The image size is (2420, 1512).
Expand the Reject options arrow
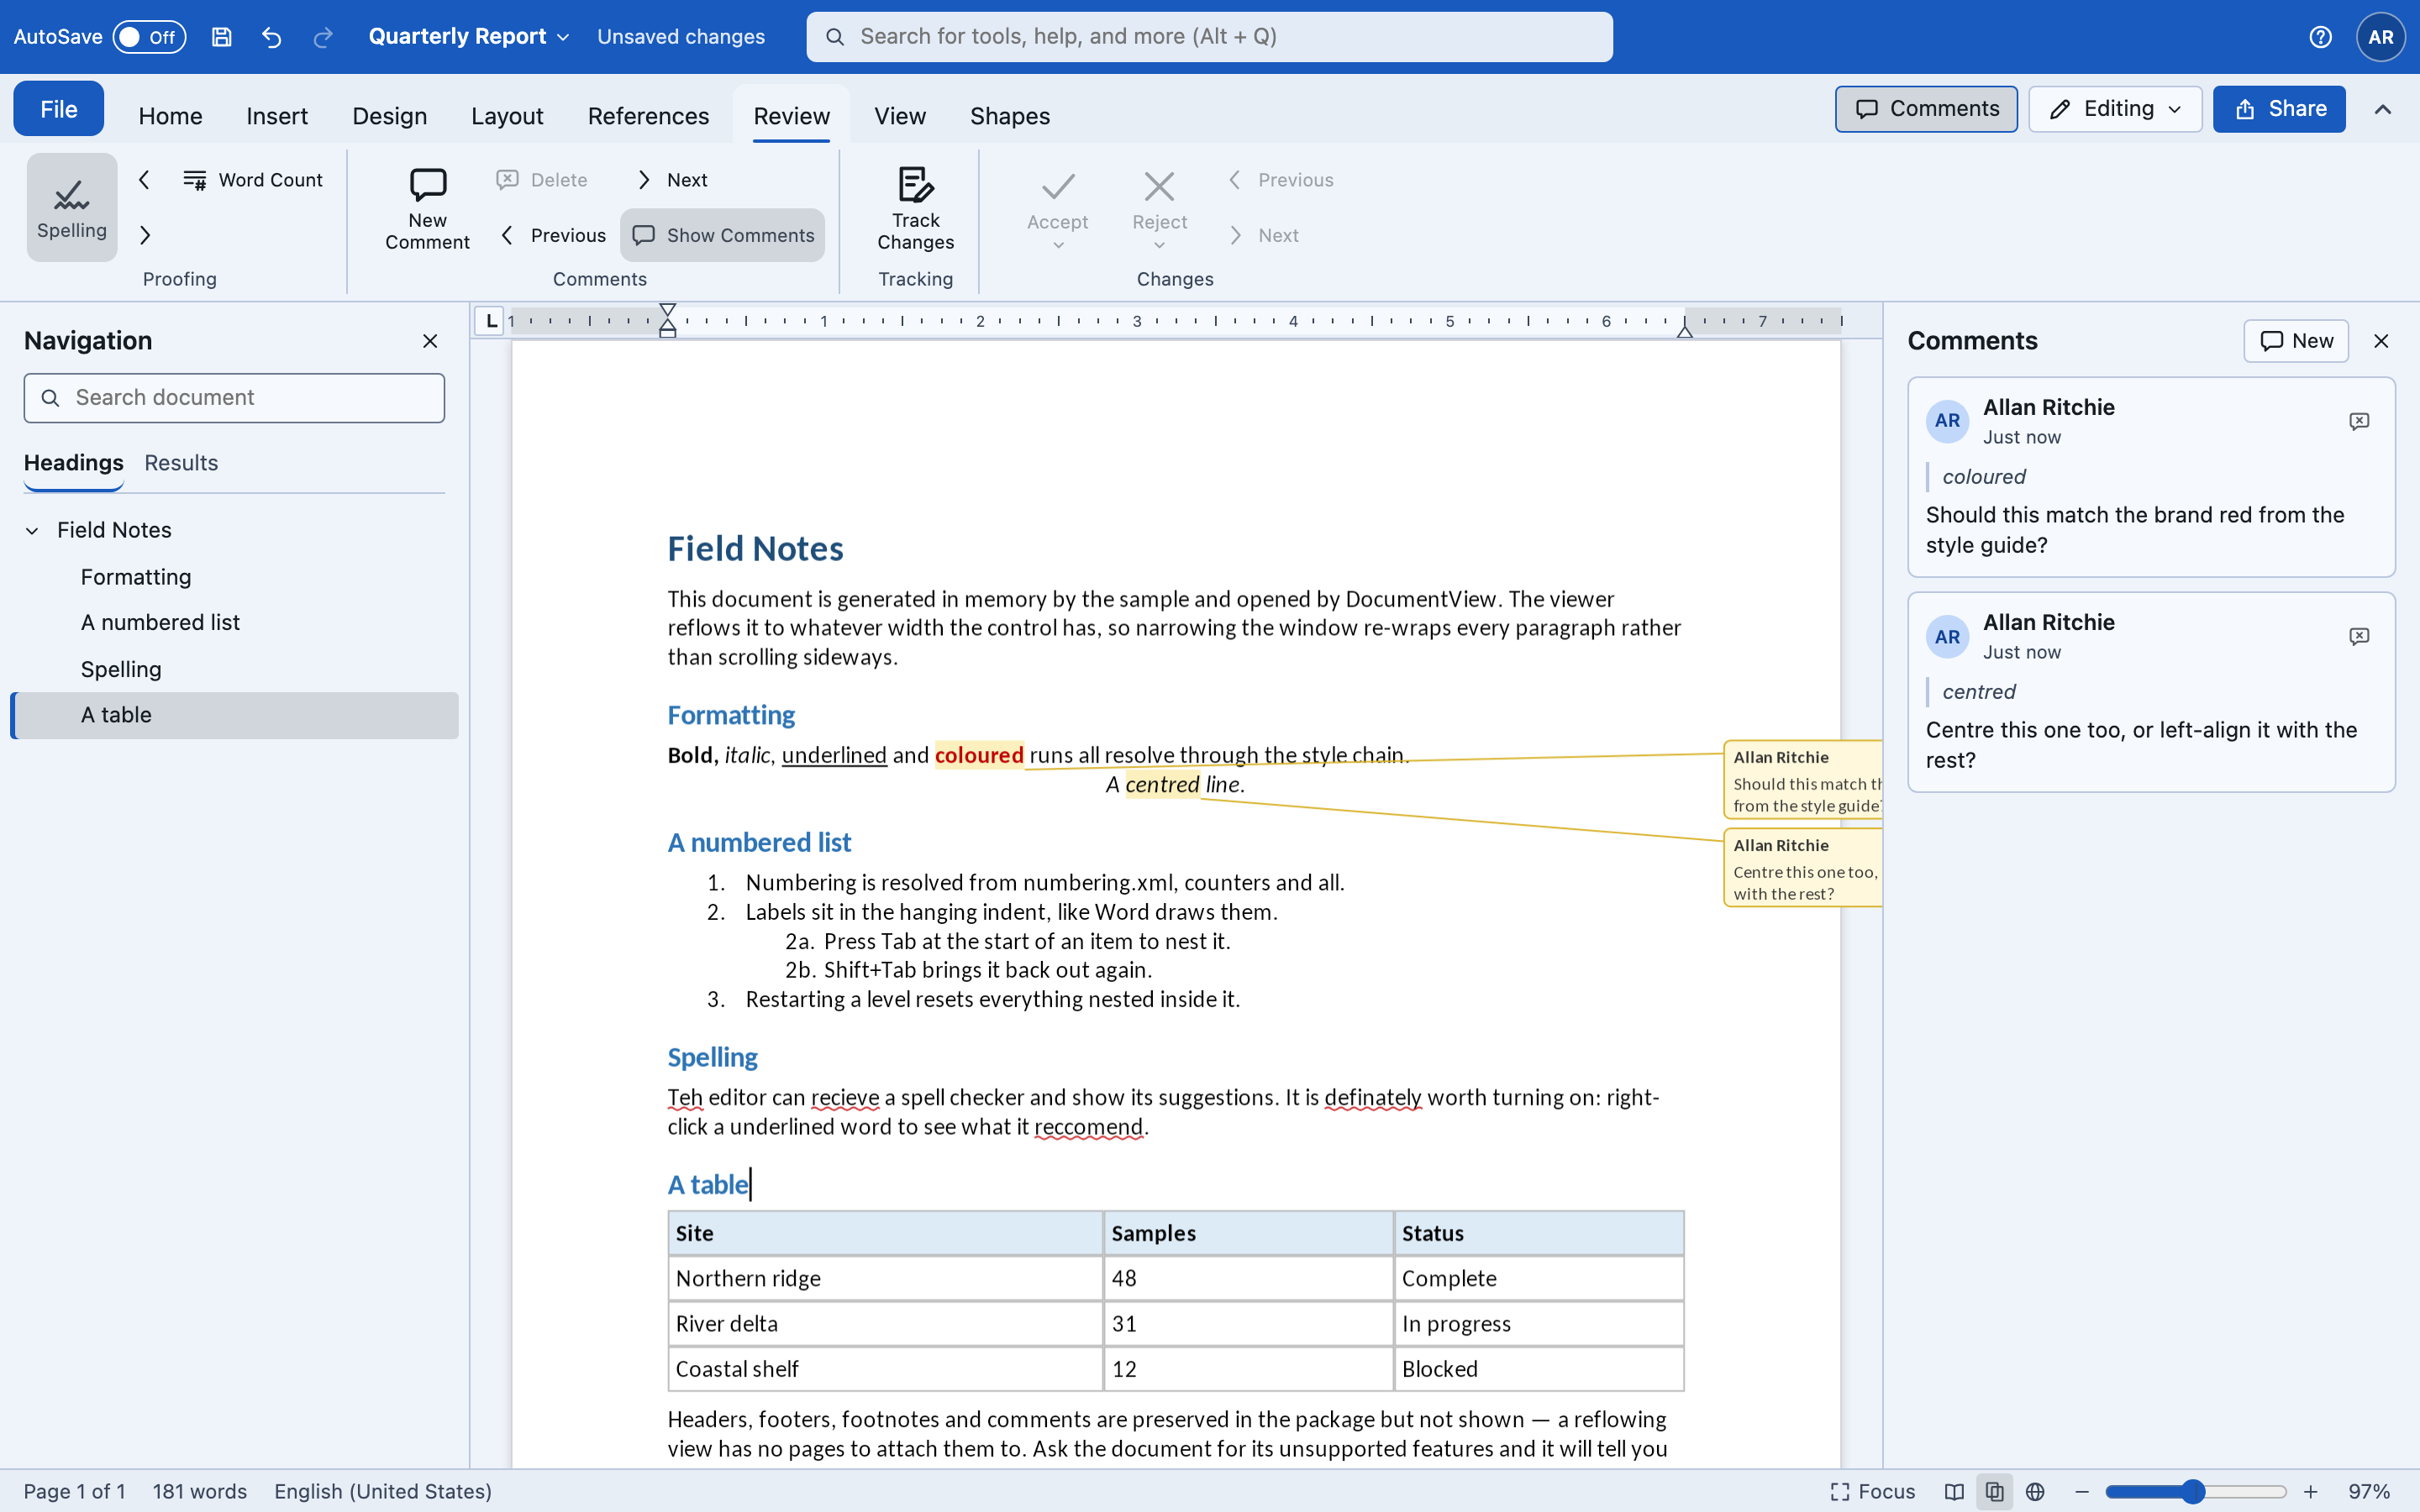click(x=1159, y=246)
